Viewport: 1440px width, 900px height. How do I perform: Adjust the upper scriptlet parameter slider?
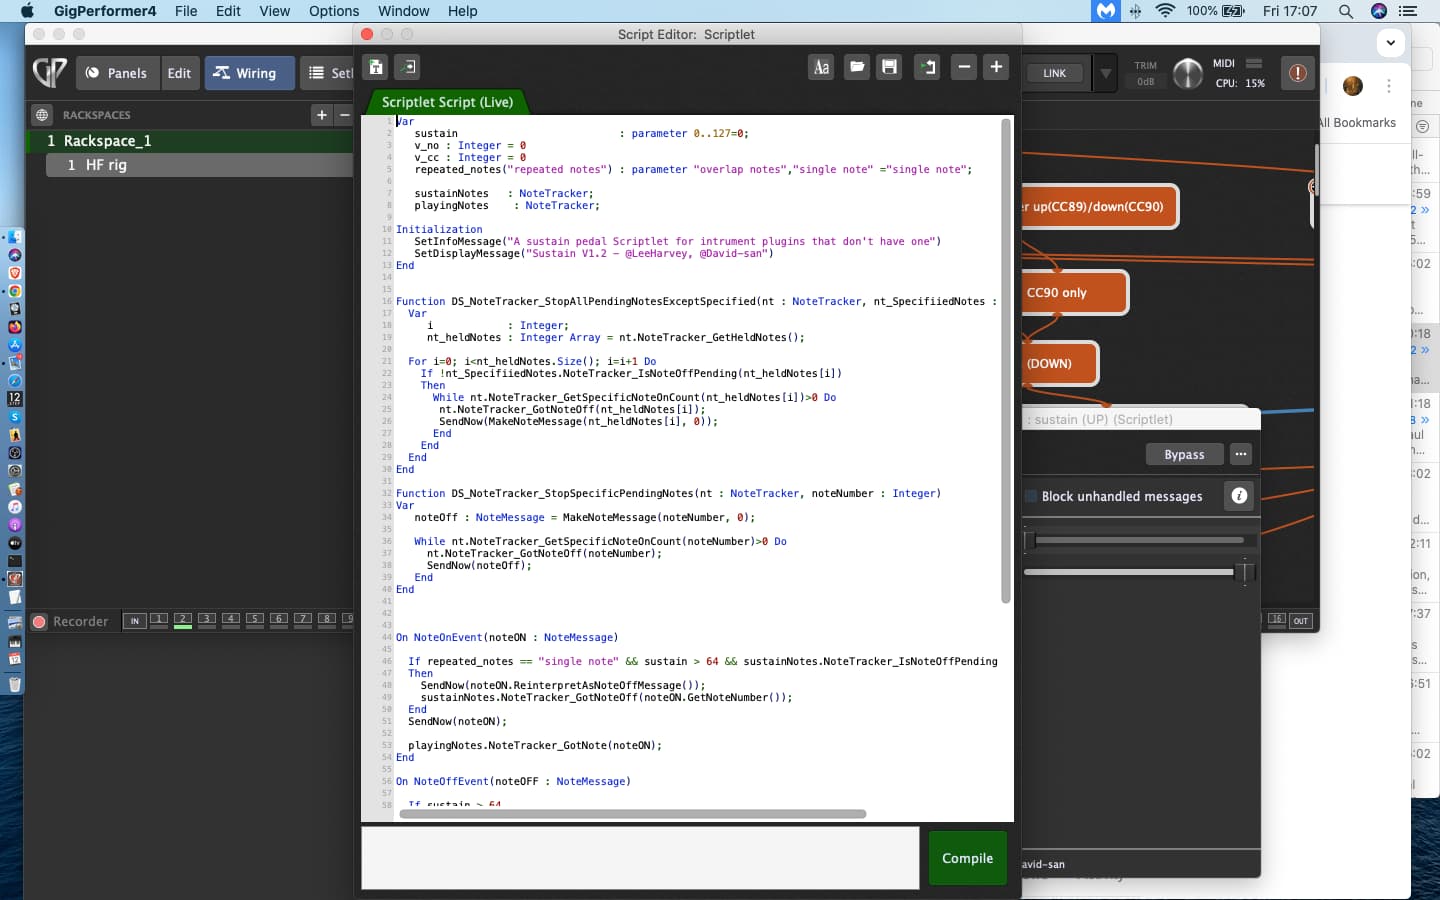1137,540
